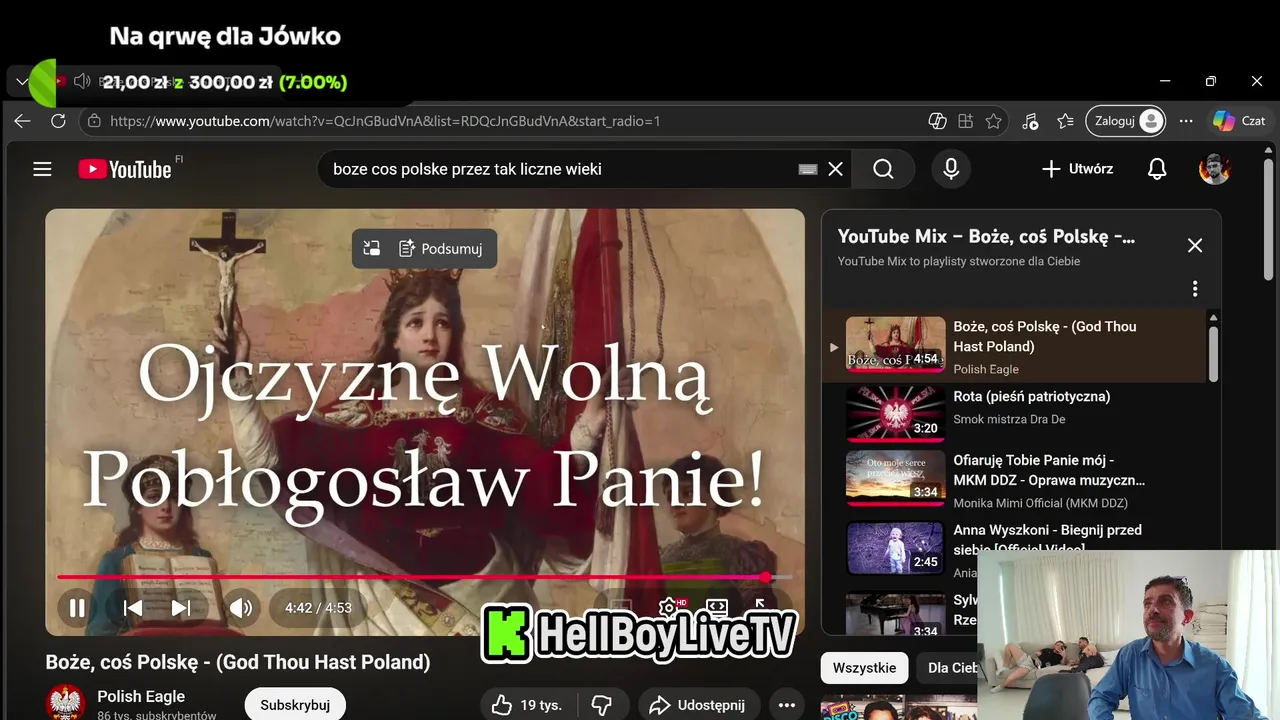Expand tab actions chevron at top-left
1280x720 pixels.
click(x=22, y=82)
